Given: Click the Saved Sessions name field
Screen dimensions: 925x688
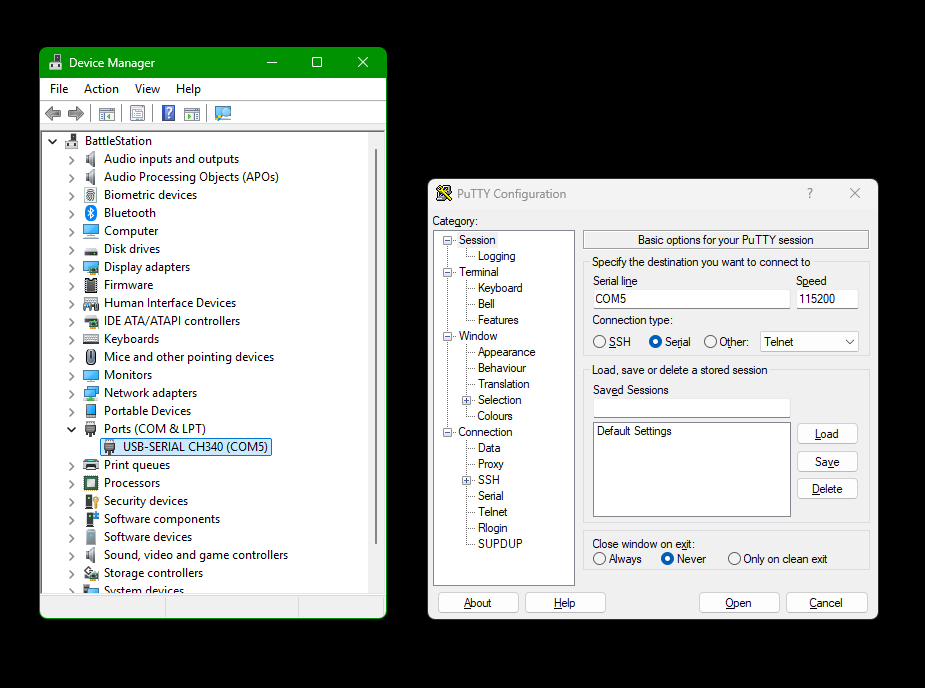Looking at the screenshot, I should pos(691,408).
